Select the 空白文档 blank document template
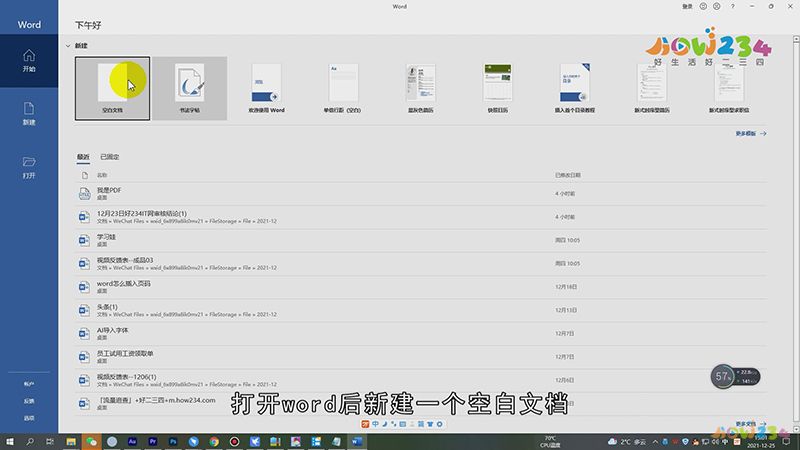Image resolution: width=800 pixels, height=450 pixels. [112, 88]
